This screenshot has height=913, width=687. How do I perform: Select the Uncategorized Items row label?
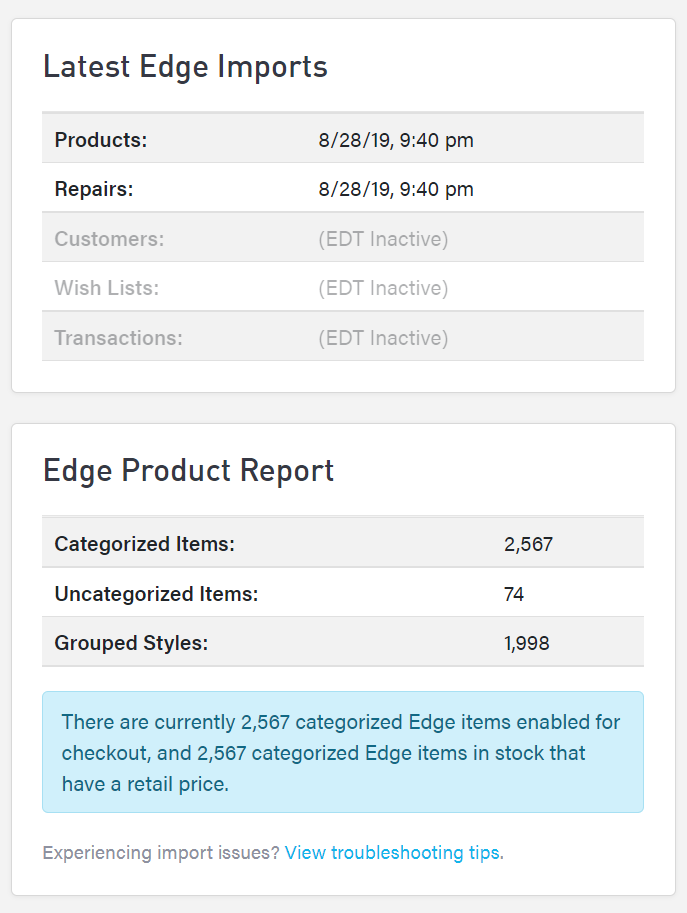click(156, 594)
